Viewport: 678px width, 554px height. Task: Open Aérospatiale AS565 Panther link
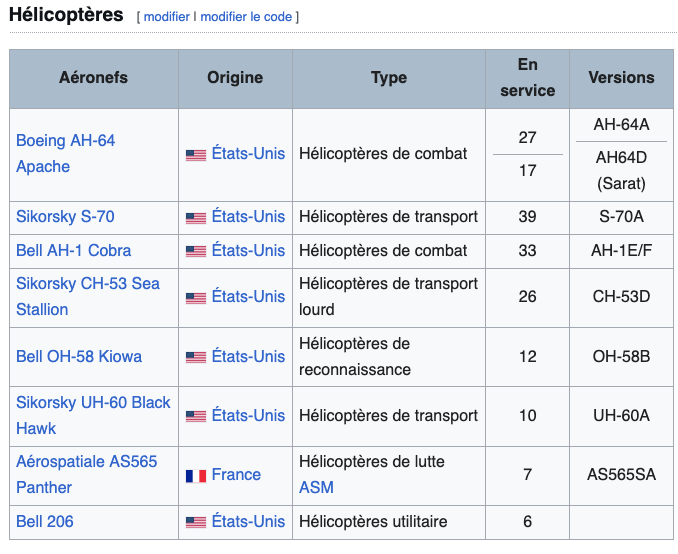86,475
